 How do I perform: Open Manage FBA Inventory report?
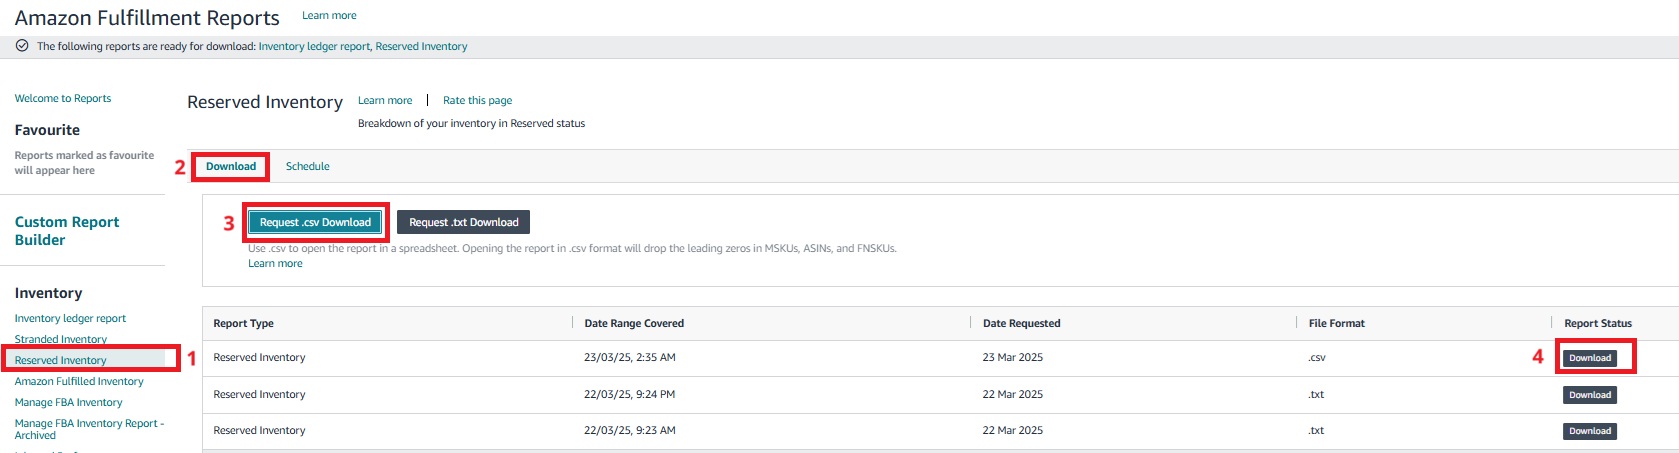click(68, 403)
